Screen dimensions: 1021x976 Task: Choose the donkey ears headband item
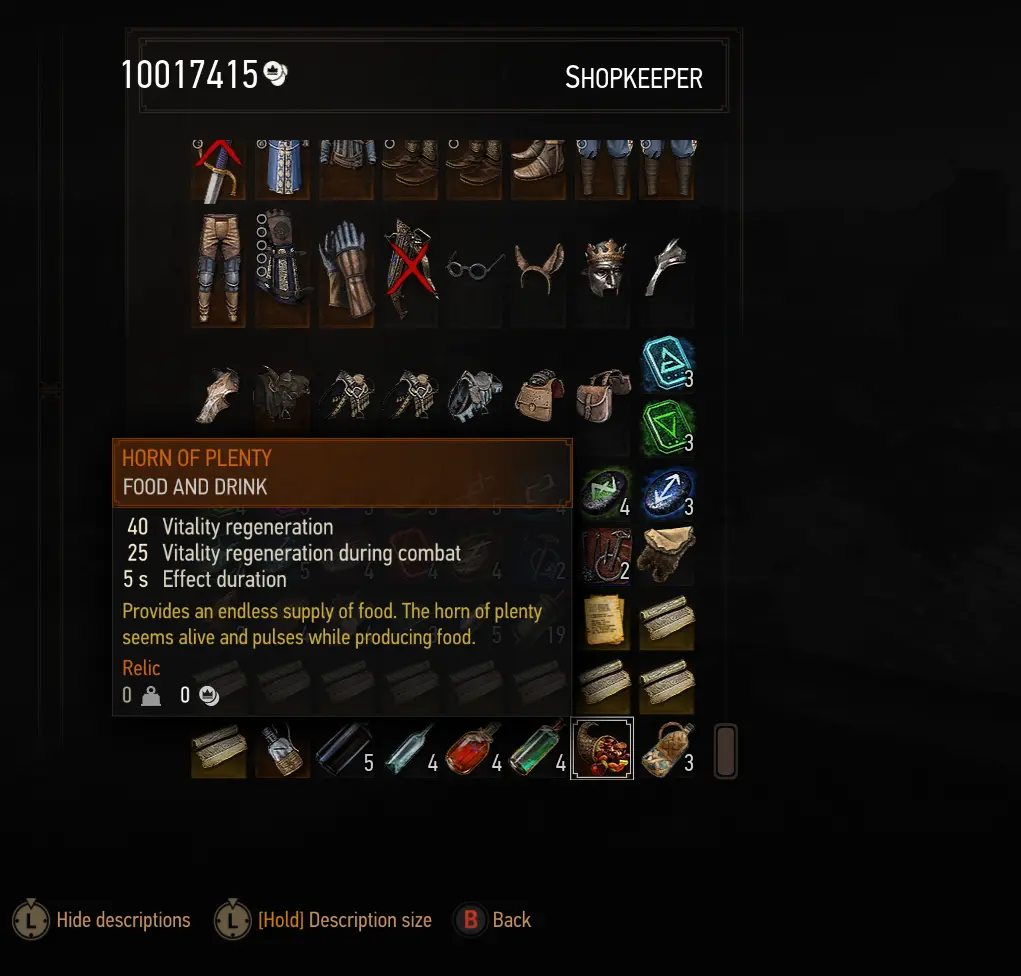(539, 269)
